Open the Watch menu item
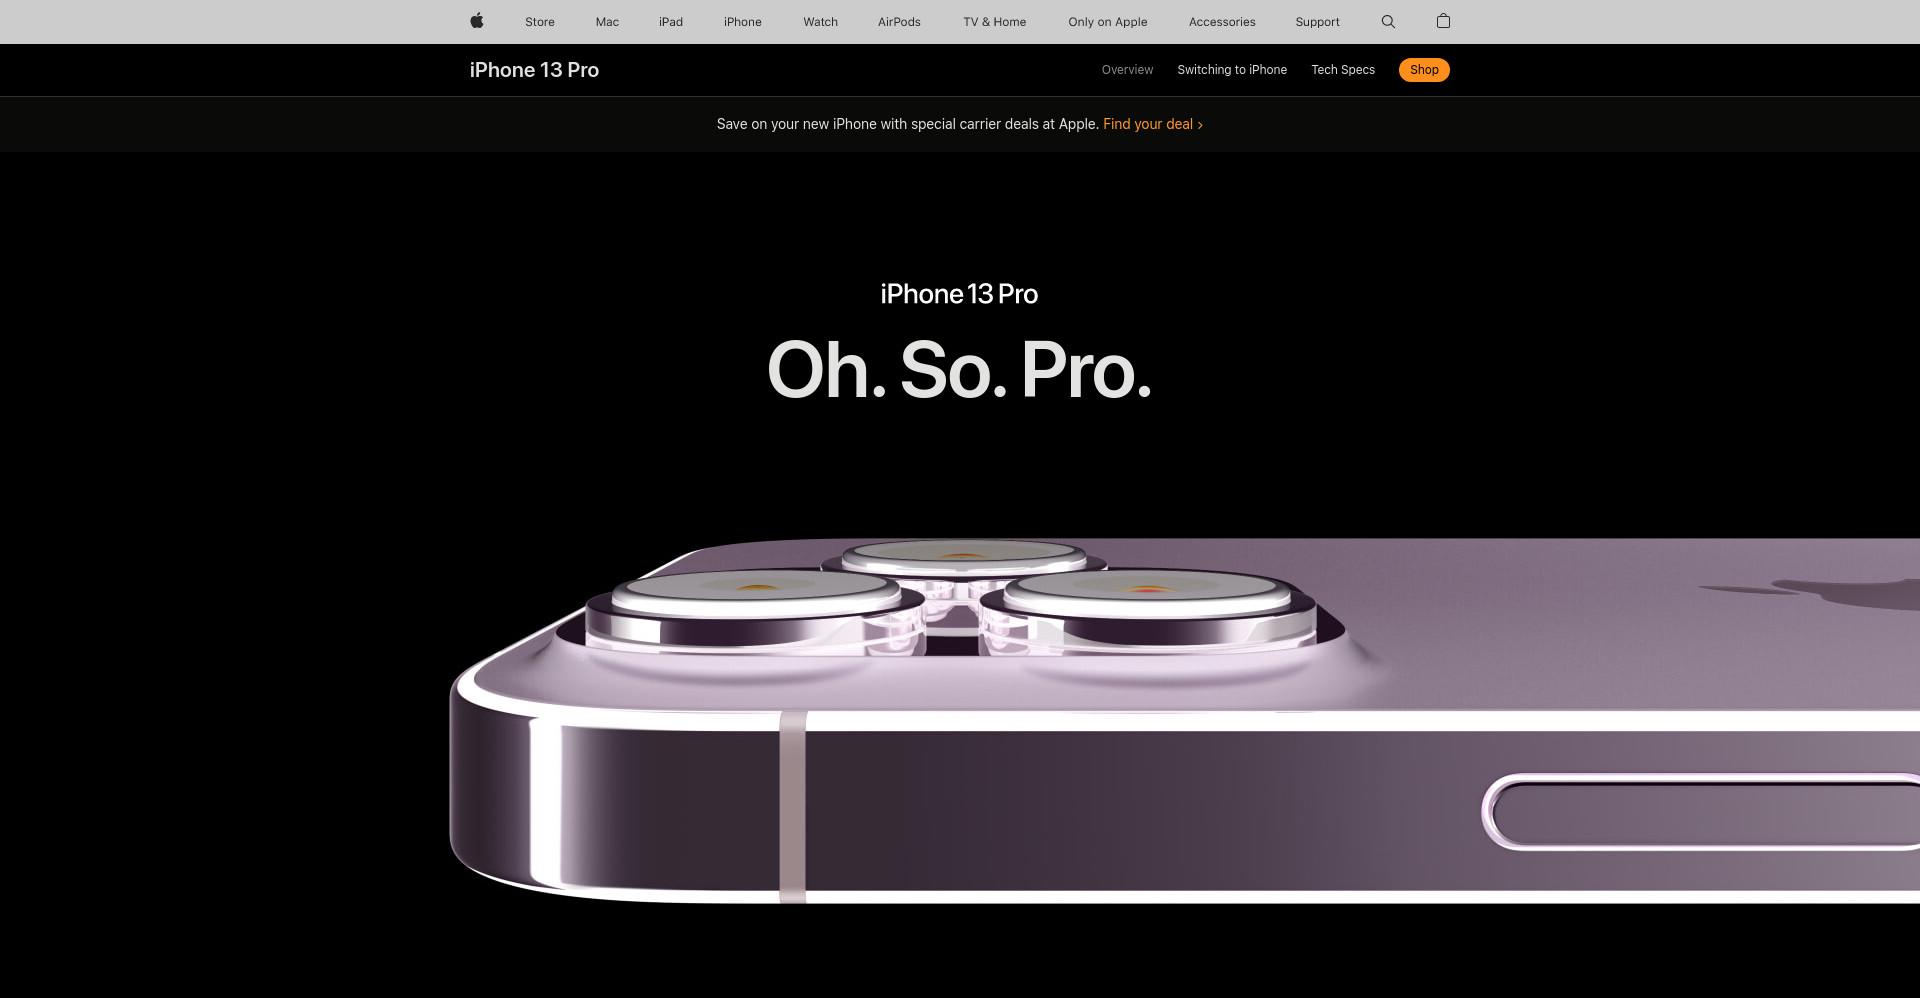Screen dimensions: 1920x998 (x=820, y=22)
